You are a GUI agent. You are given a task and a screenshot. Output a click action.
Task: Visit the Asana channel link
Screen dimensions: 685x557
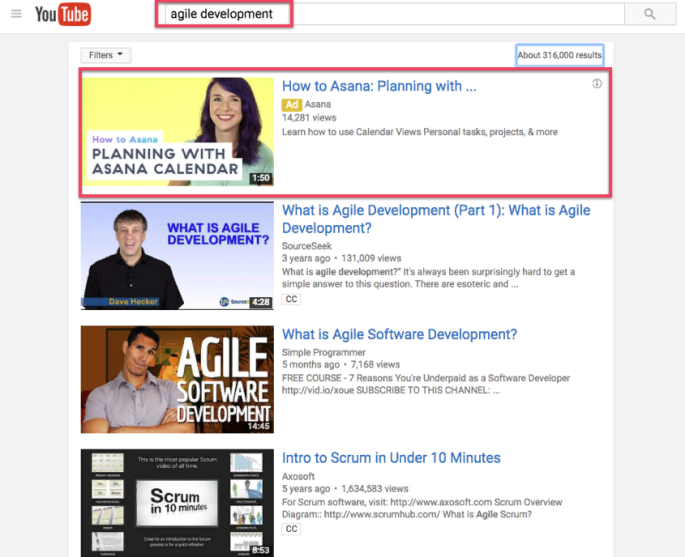[318, 104]
